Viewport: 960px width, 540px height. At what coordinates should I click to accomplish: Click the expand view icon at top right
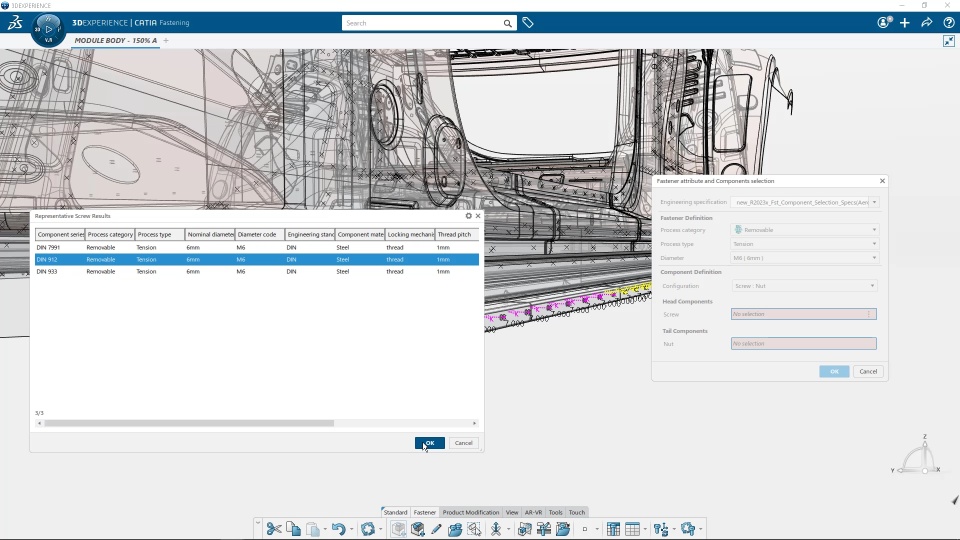point(948,41)
